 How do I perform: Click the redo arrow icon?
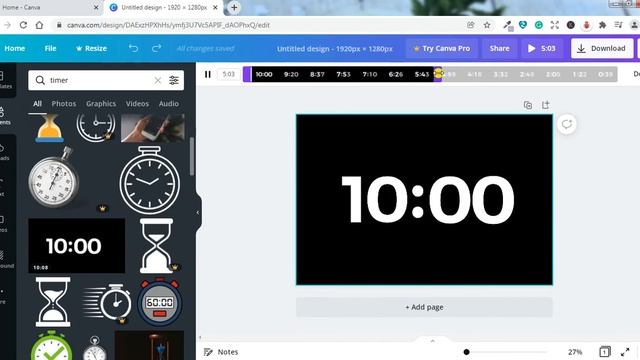point(156,48)
